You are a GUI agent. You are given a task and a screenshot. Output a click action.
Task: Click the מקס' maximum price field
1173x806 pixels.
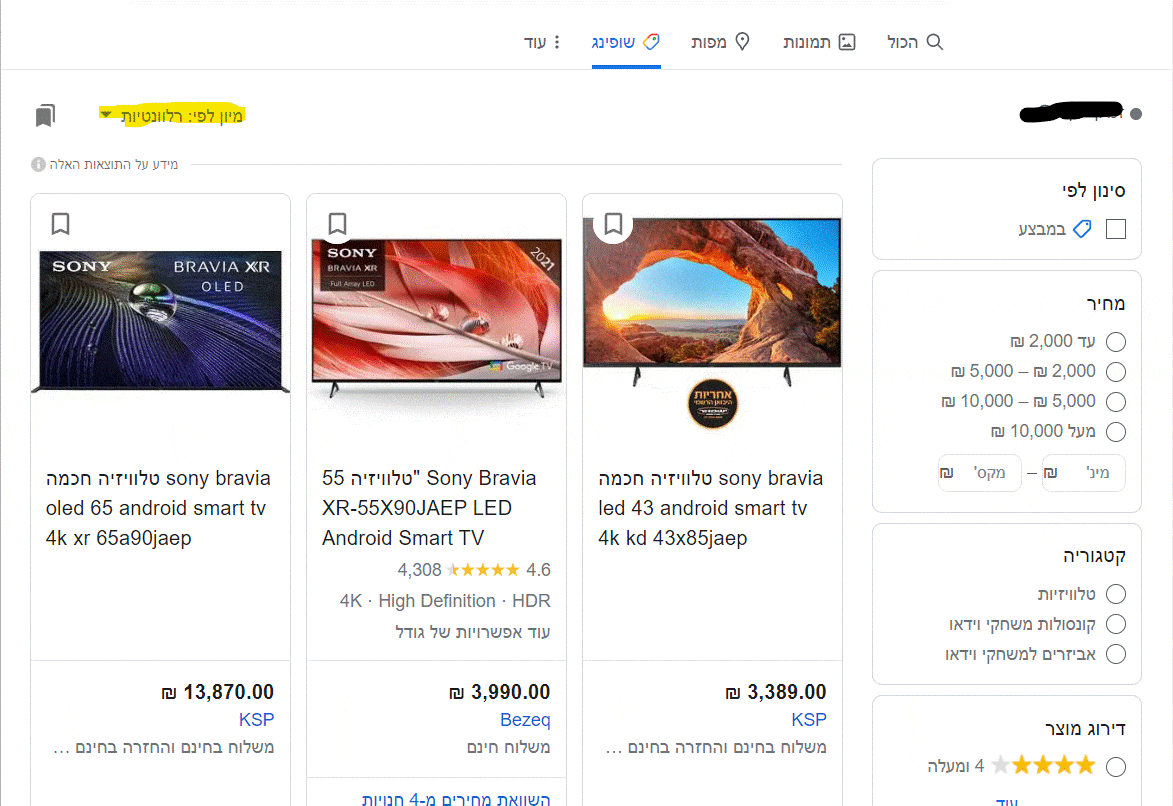point(979,473)
